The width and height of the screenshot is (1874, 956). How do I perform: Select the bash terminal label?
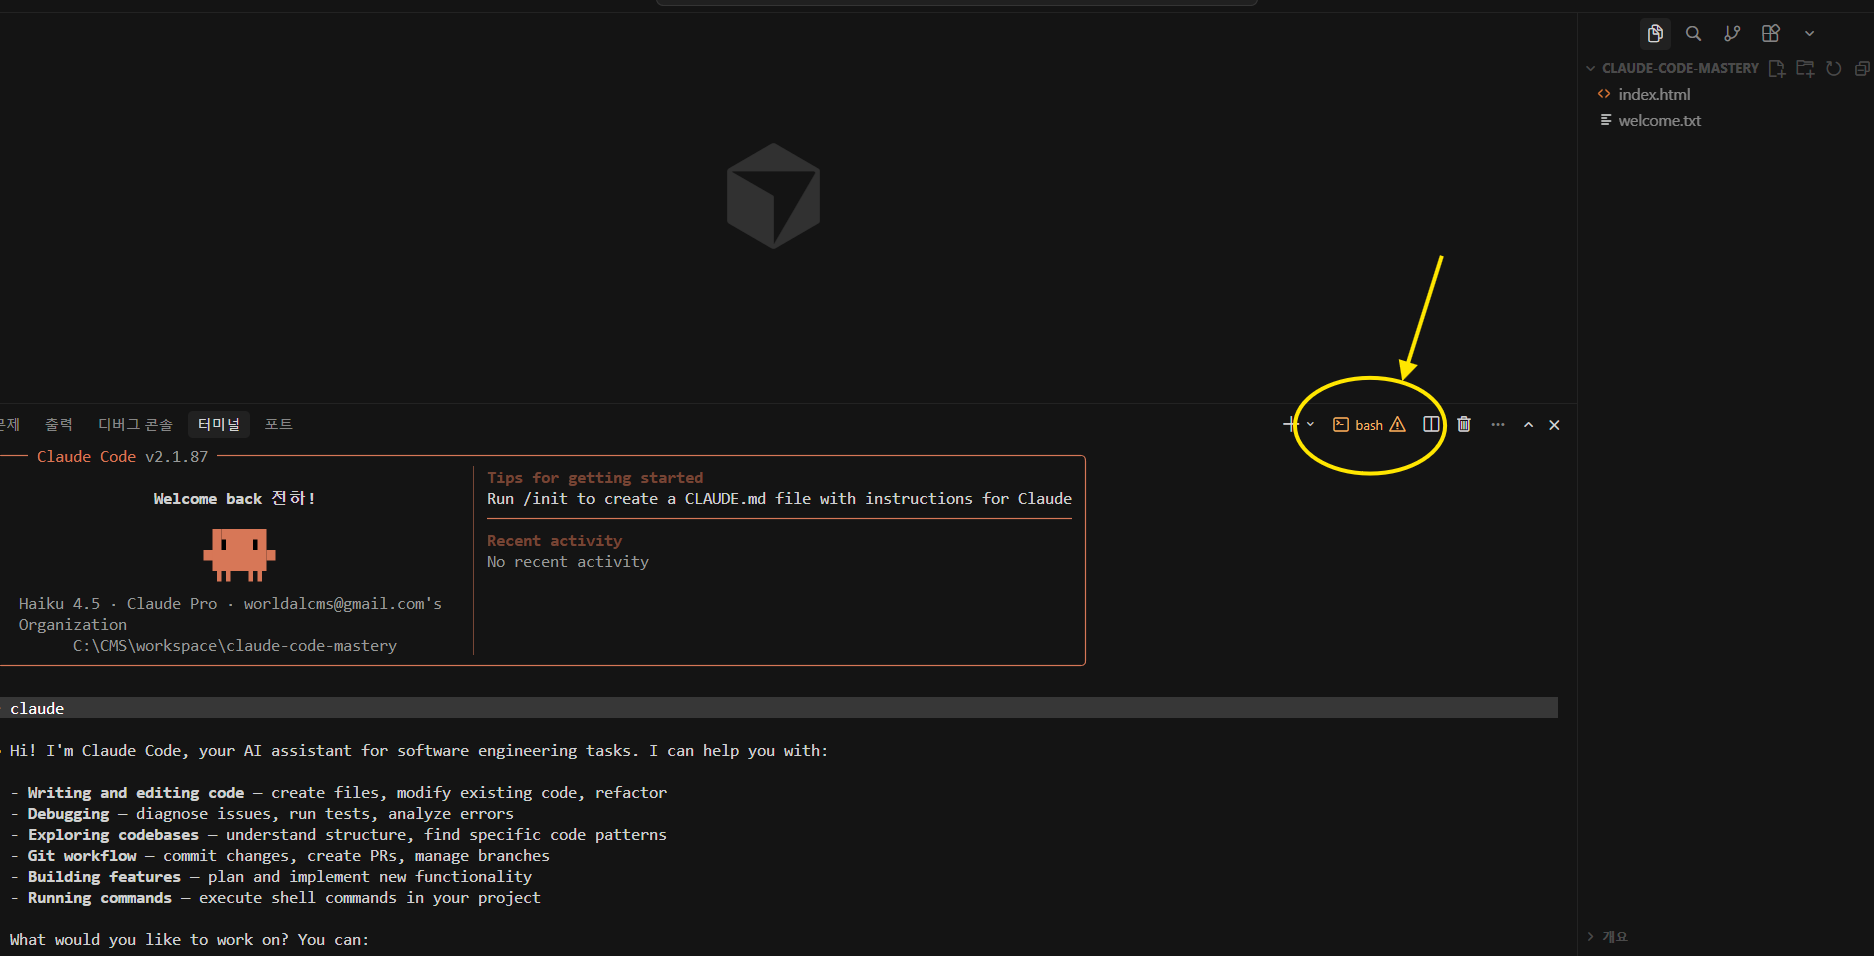click(x=1369, y=425)
